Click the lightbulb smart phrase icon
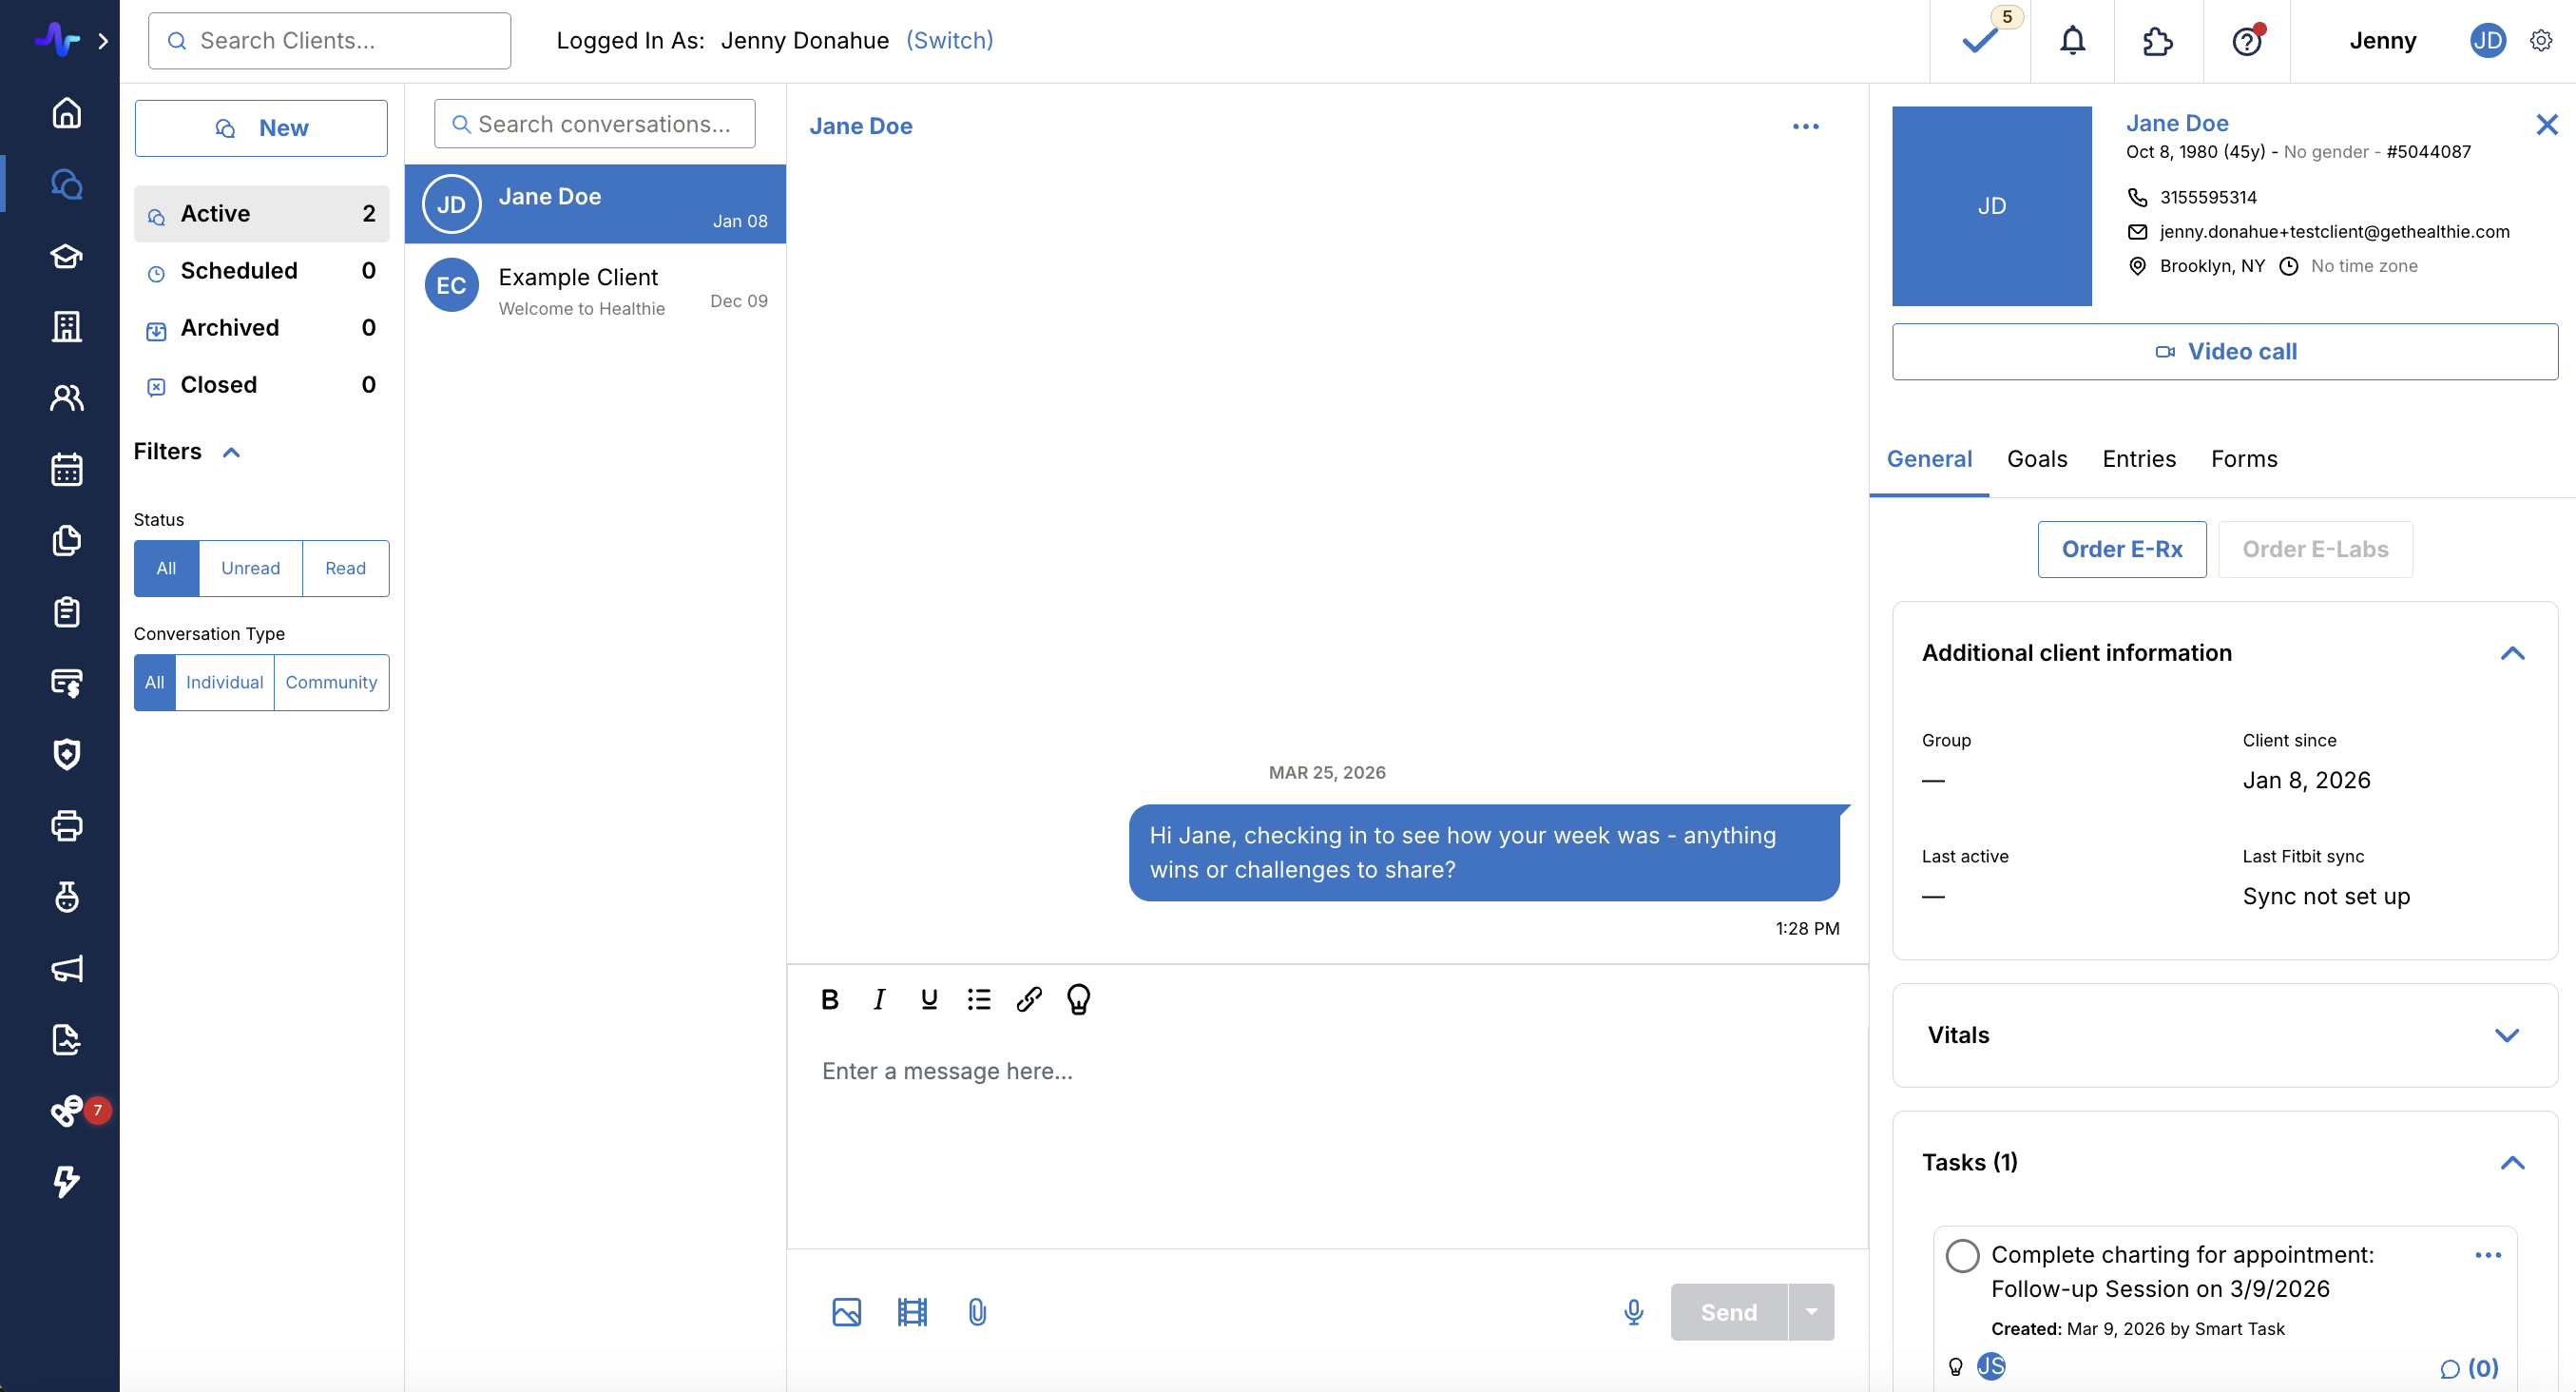This screenshot has width=2576, height=1392. (1078, 999)
